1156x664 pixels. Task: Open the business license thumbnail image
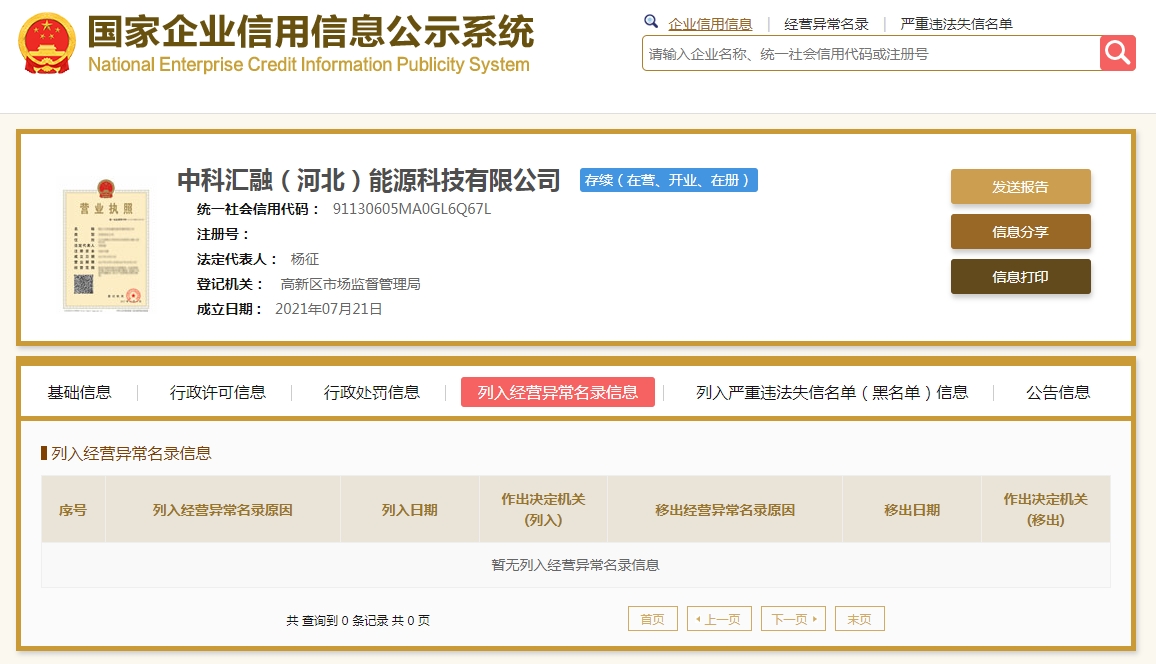(x=106, y=246)
